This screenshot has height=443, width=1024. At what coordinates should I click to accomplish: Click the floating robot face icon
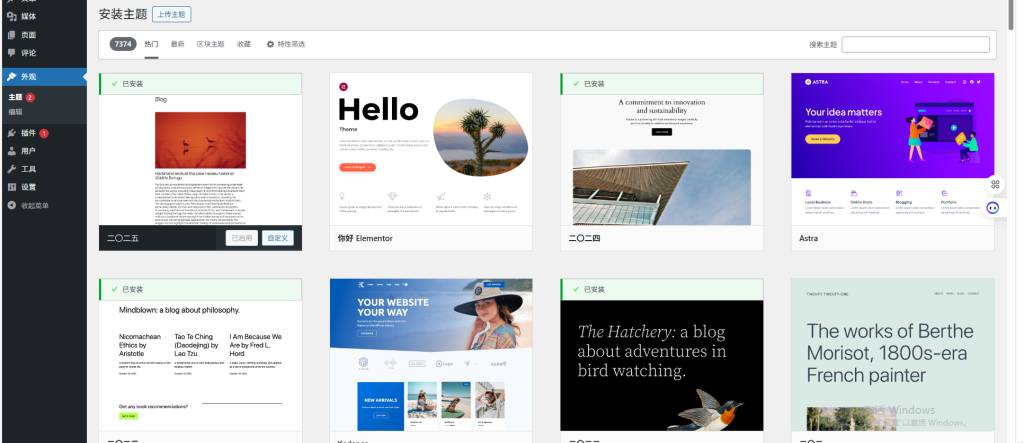(x=993, y=208)
